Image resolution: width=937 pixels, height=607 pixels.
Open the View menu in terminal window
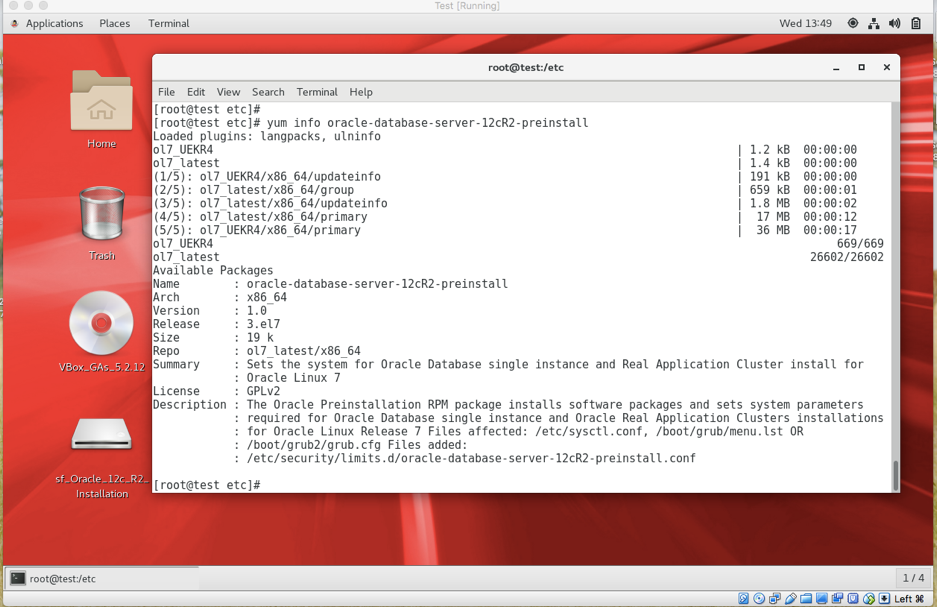[x=228, y=92]
